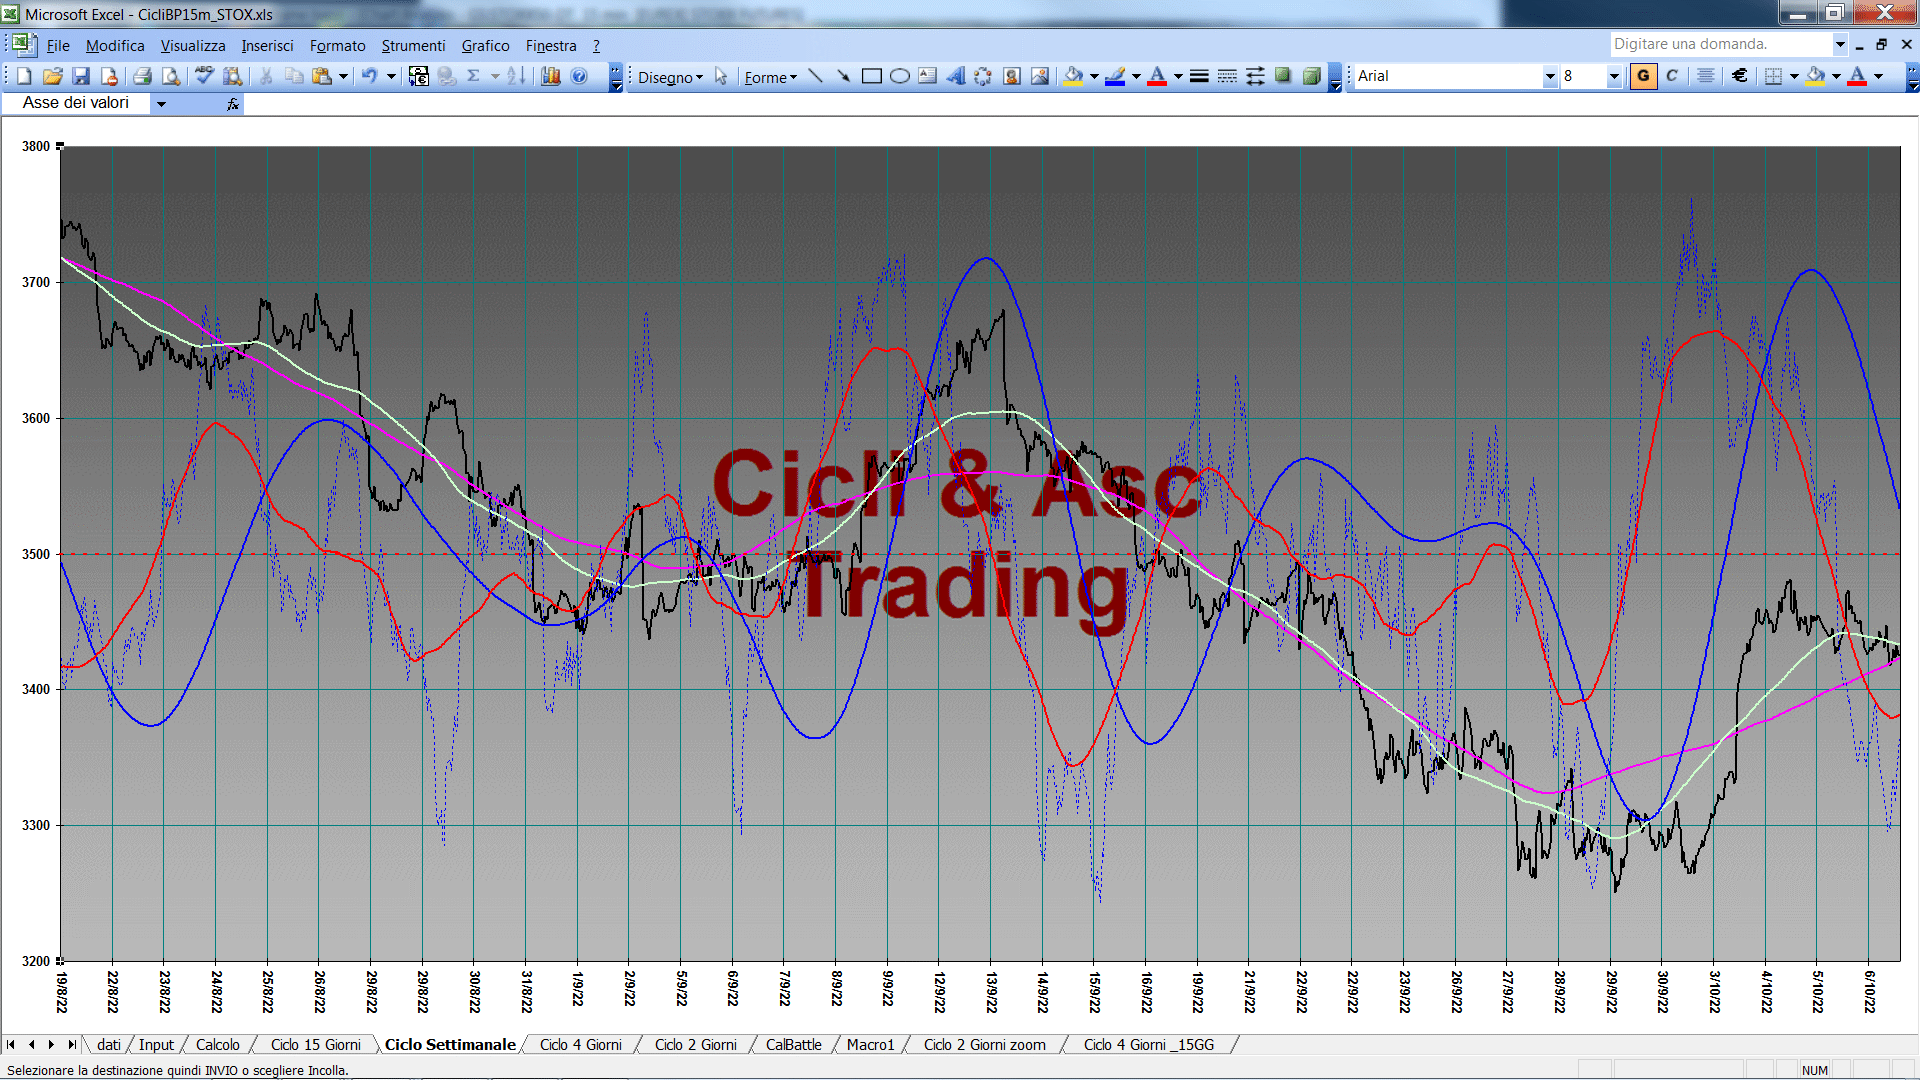Viewport: 1920px width, 1080px height.
Task: Click the Euro conversion icon in the standard toolbar
Action: click(x=419, y=76)
